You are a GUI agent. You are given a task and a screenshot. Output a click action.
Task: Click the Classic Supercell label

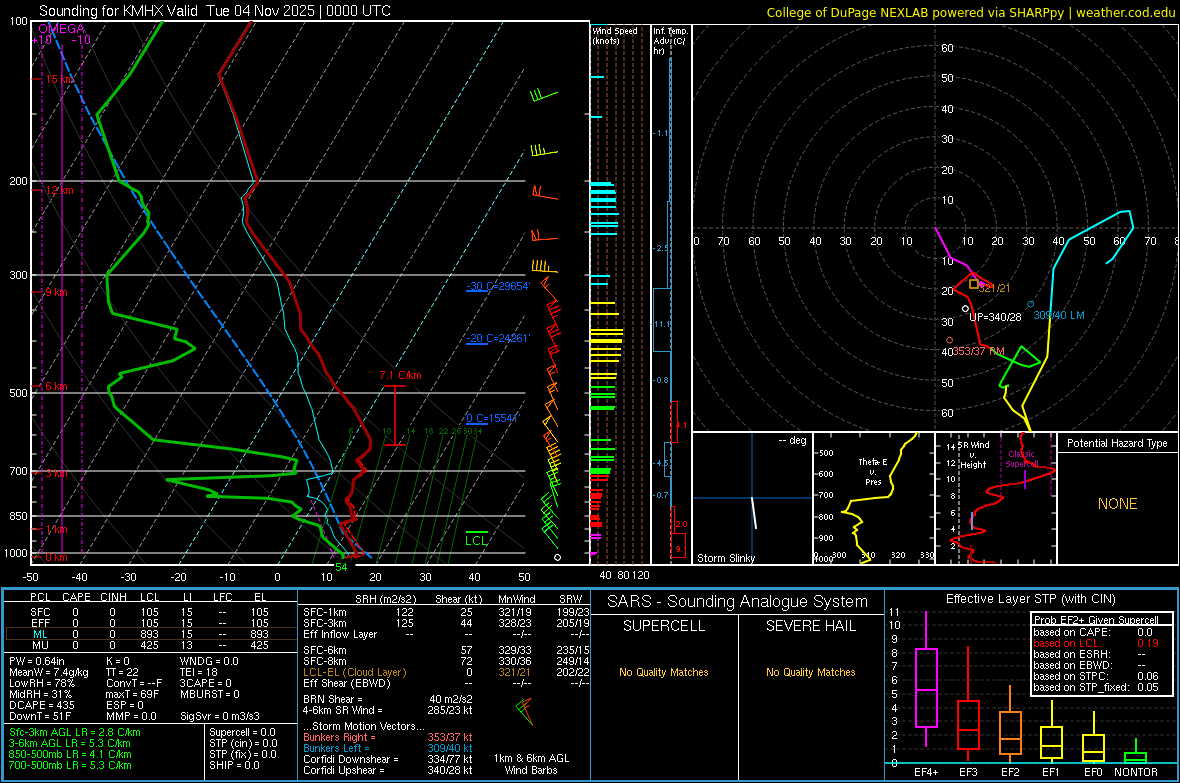click(1022, 459)
